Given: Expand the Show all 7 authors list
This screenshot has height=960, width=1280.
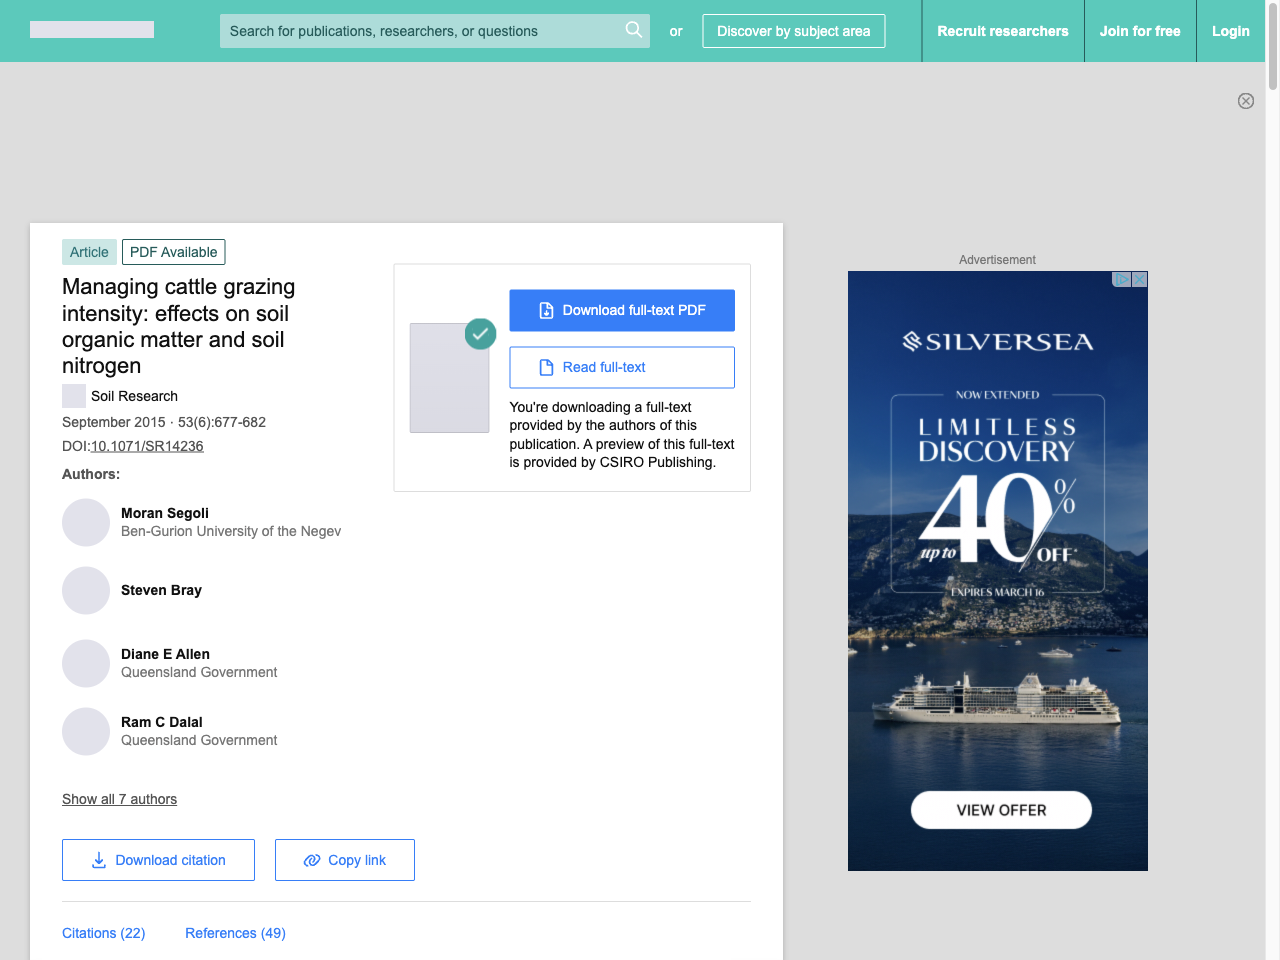Looking at the screenshot, I should click(119, 799).
